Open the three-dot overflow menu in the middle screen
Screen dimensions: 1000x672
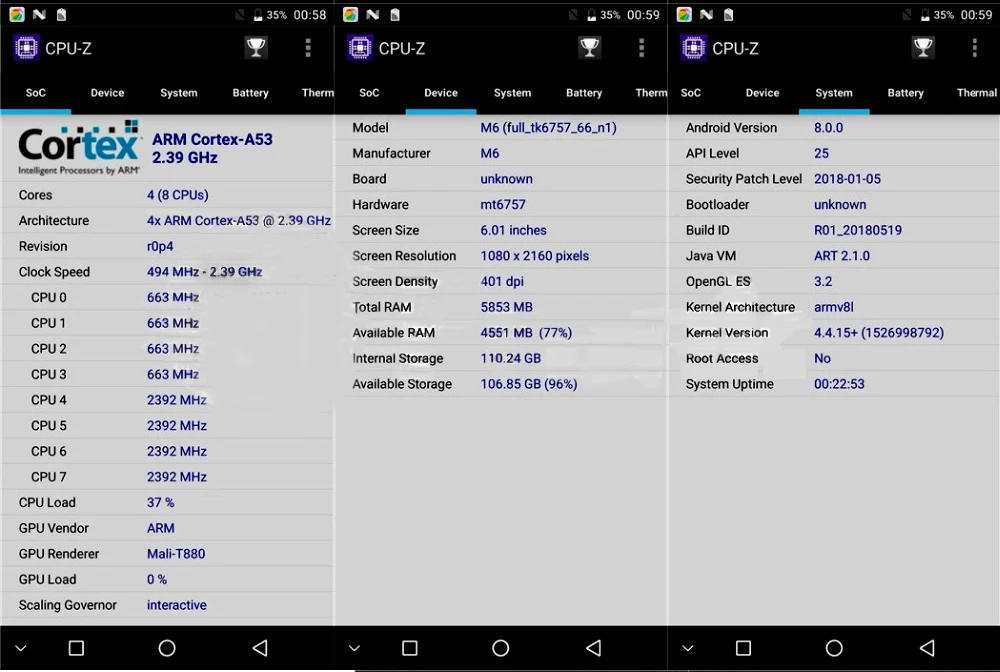pos(642,48)
